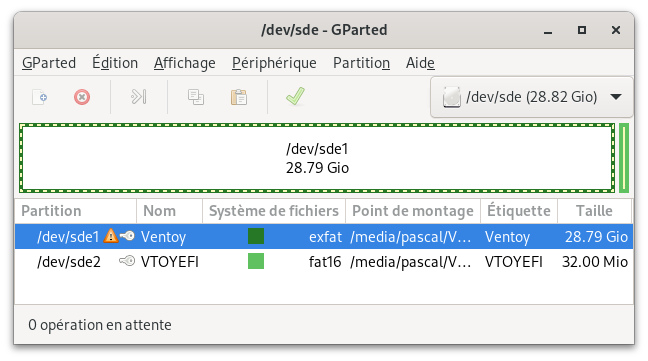Open the /dev/sde device selector dropdown
The width and height of the screenshot is (648, 361).
531,97
